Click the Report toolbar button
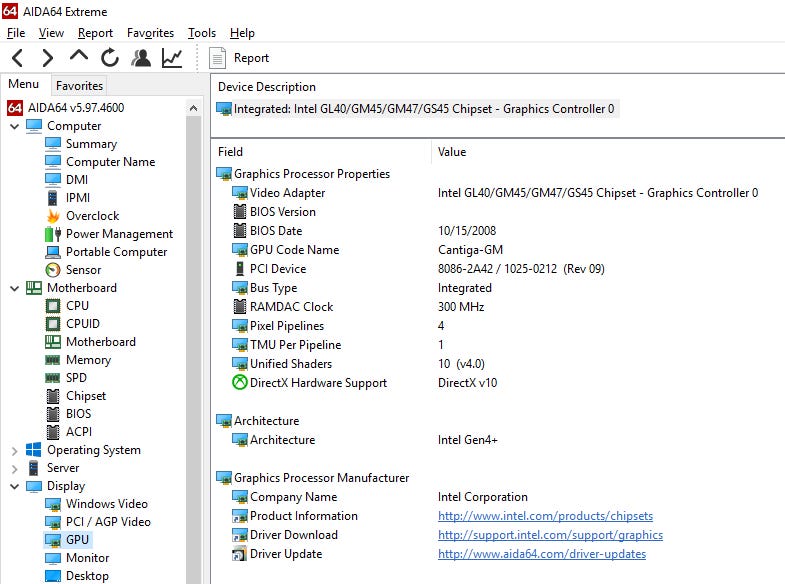This screenshot has width=785, height=584. pos(240,58)
